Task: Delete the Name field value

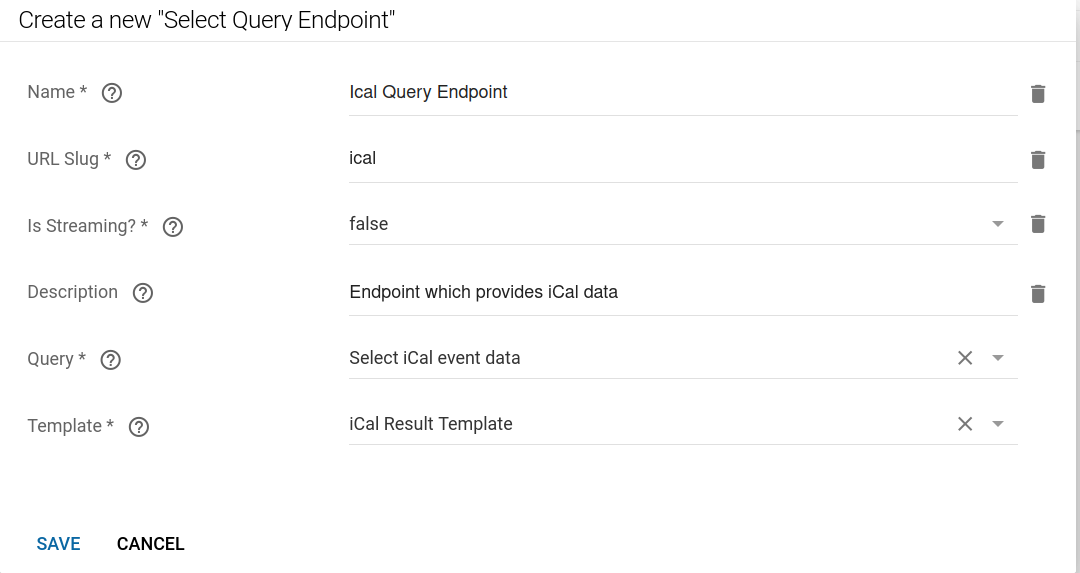Action: (x=1038, y=94)
